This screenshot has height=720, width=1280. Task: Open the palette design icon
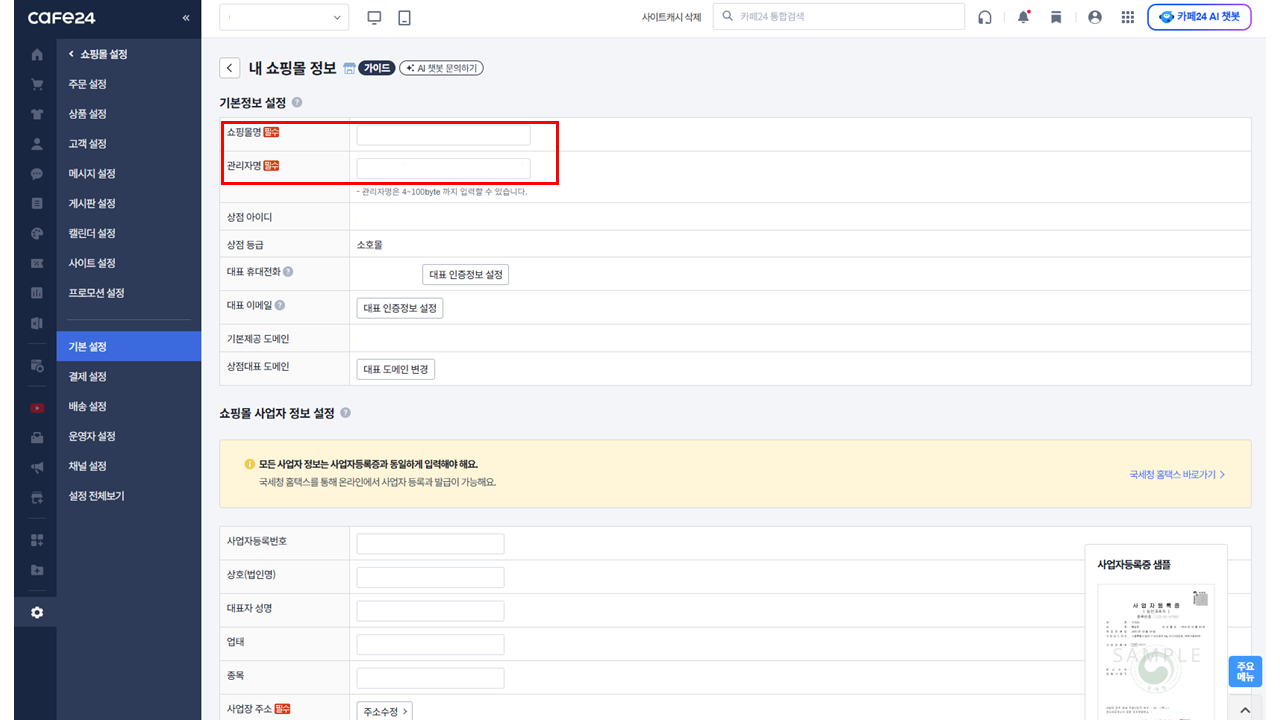[x=37, y=233]
